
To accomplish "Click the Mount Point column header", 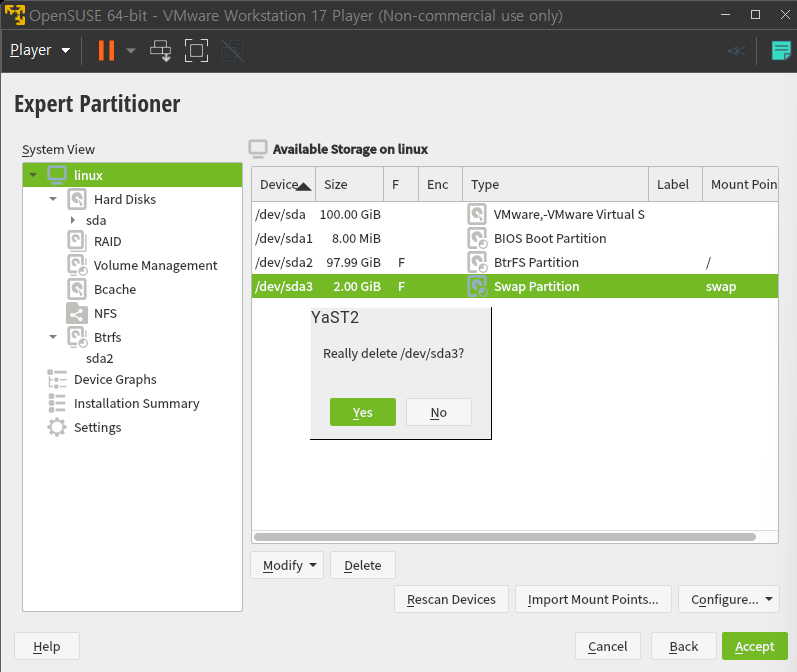I will click(x=741, y=184).
